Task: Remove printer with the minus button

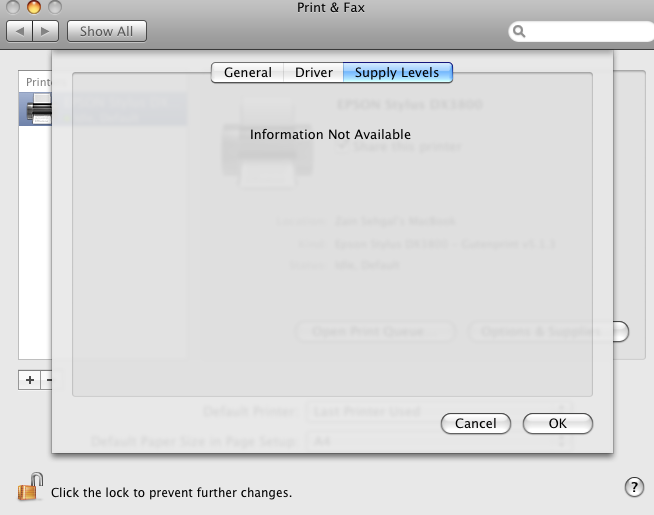Action: click(46, 380)
